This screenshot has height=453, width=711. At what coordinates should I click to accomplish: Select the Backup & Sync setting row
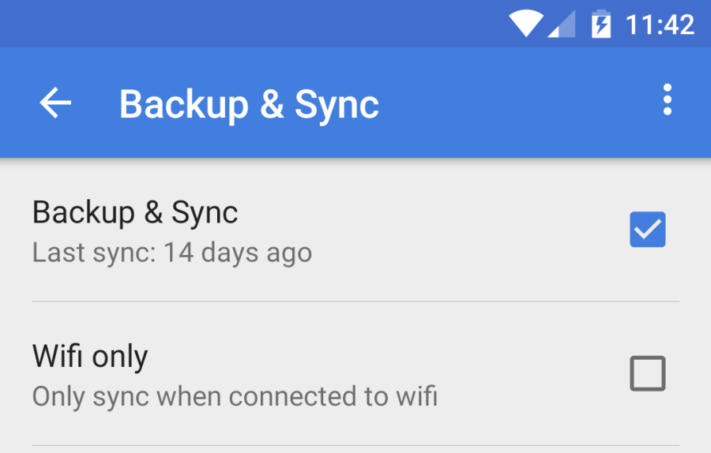point(356,230)
